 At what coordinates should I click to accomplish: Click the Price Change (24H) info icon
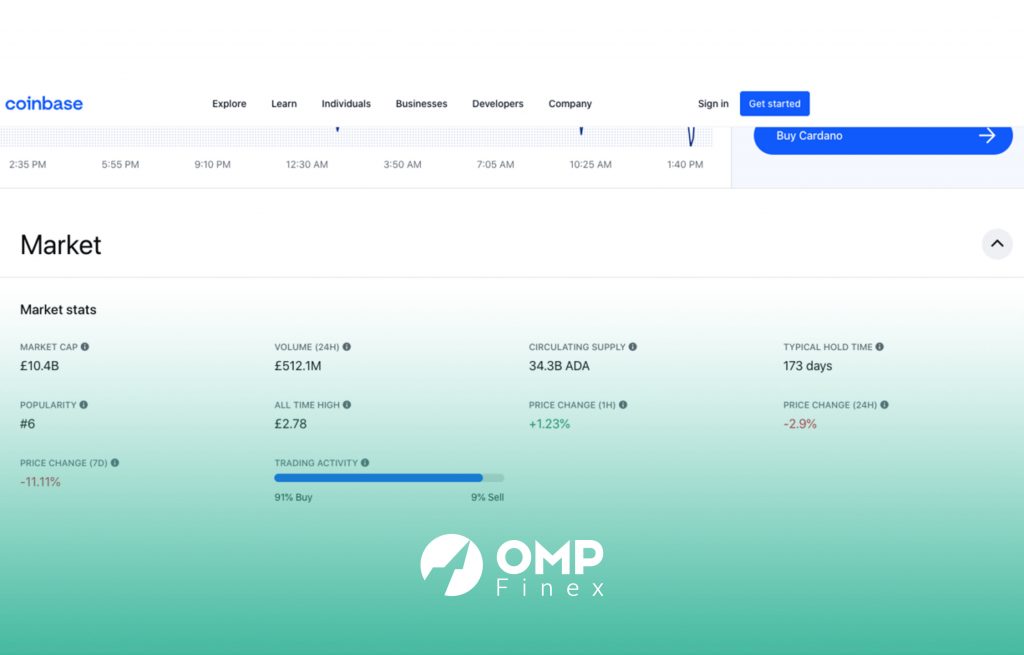884,405
